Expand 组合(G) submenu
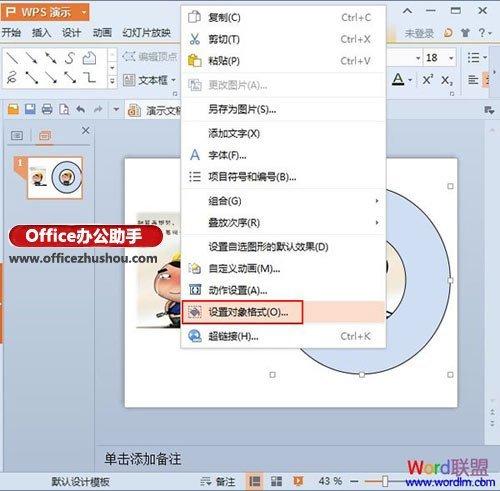 (x=284, y=201)
